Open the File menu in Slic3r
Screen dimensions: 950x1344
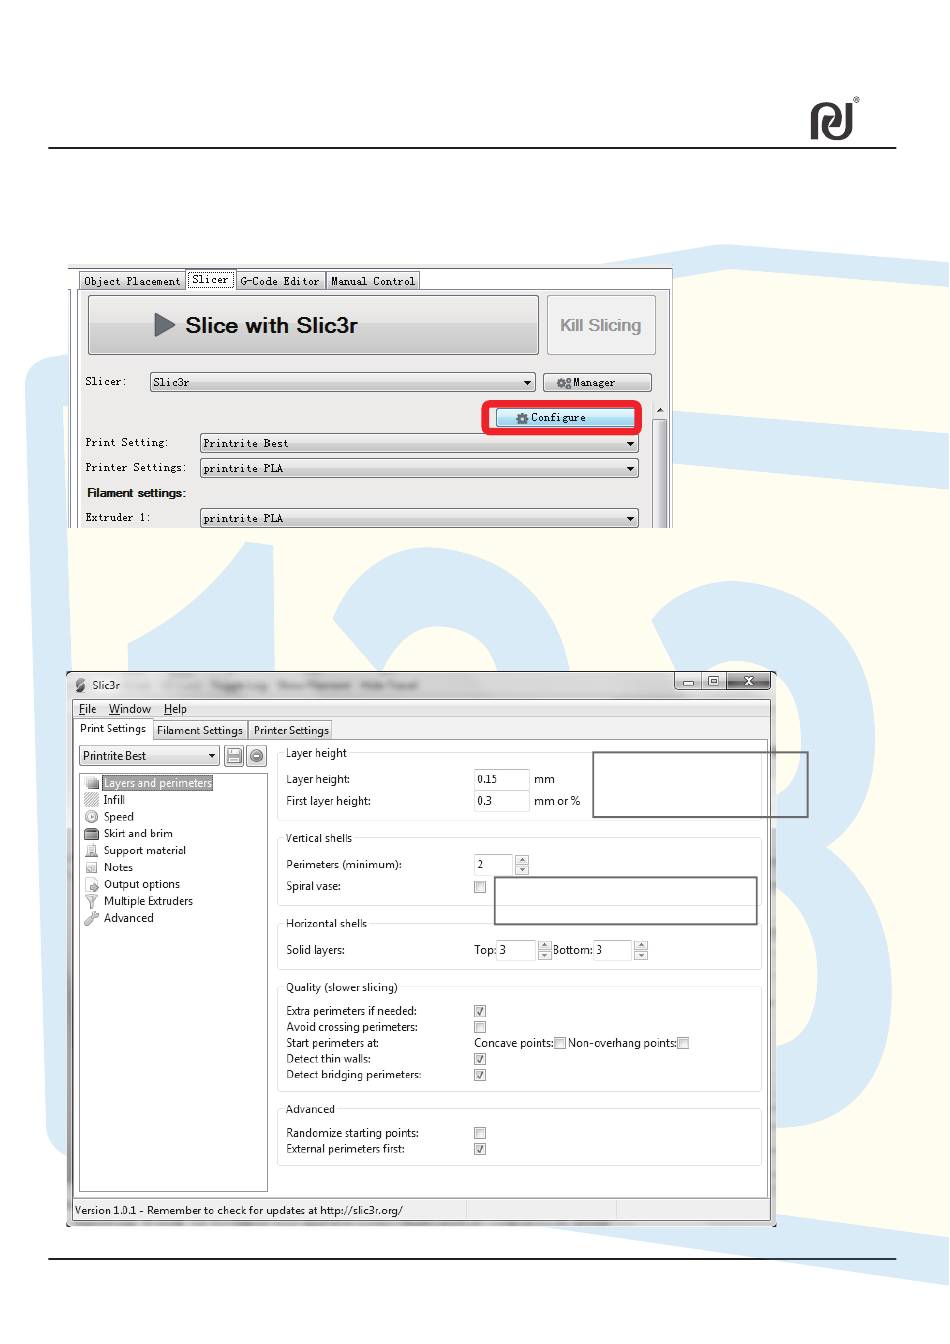coord(88,709)
